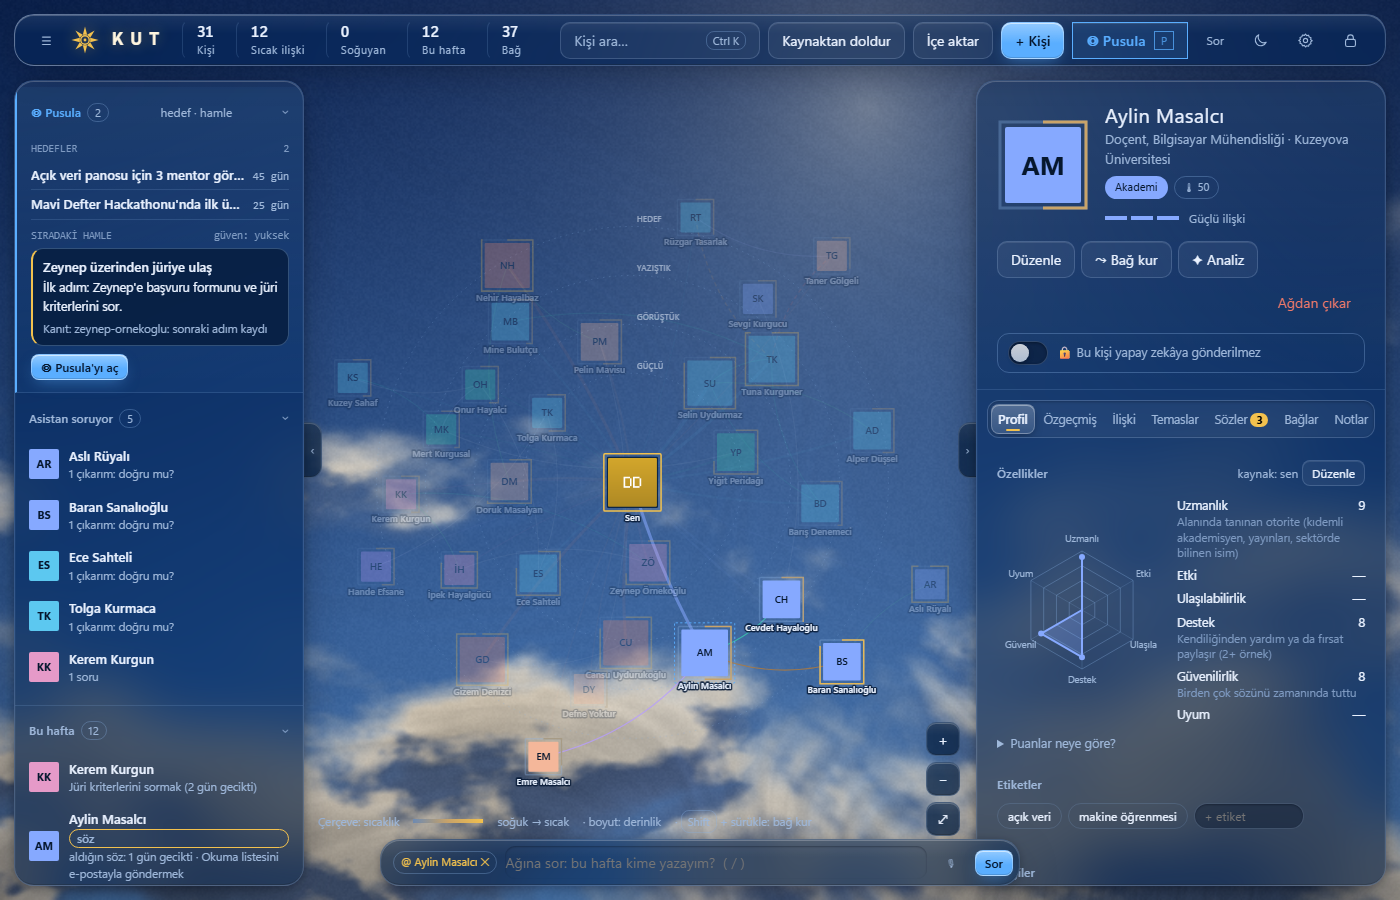Click 'Ağdan çıkar' link
This screenshot has height=900, width=1400.
tap(1314, 304)
